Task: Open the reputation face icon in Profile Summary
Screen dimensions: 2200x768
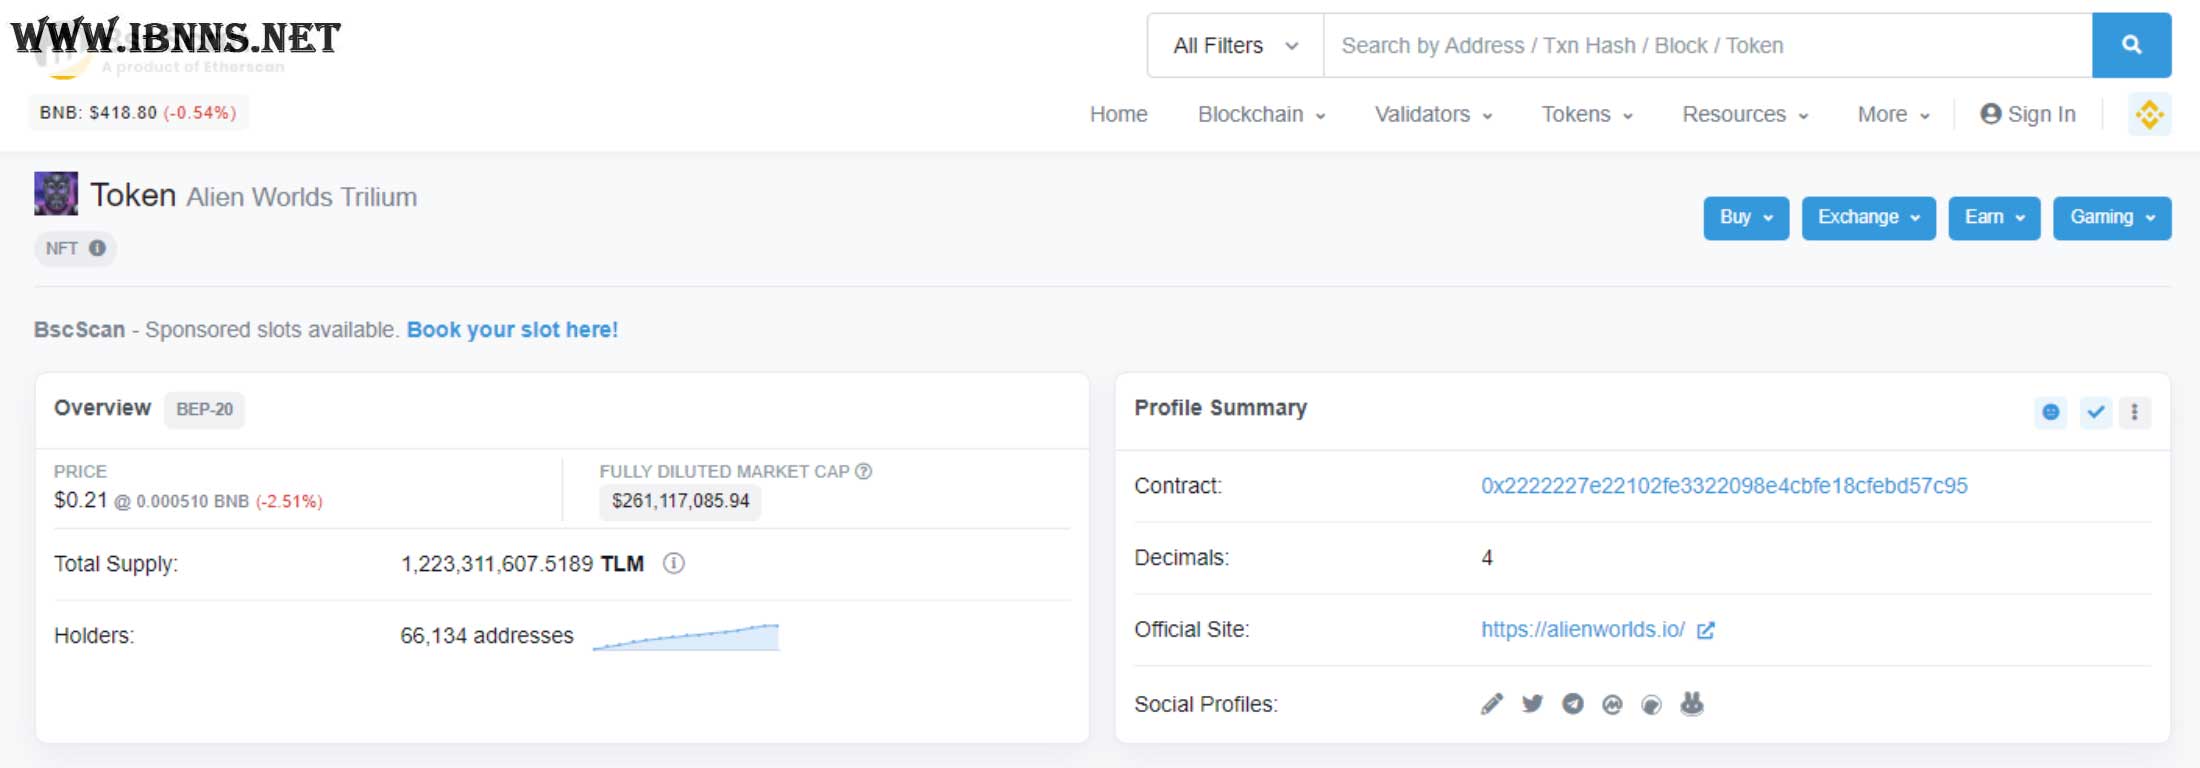Action: tap(2051, 412)
